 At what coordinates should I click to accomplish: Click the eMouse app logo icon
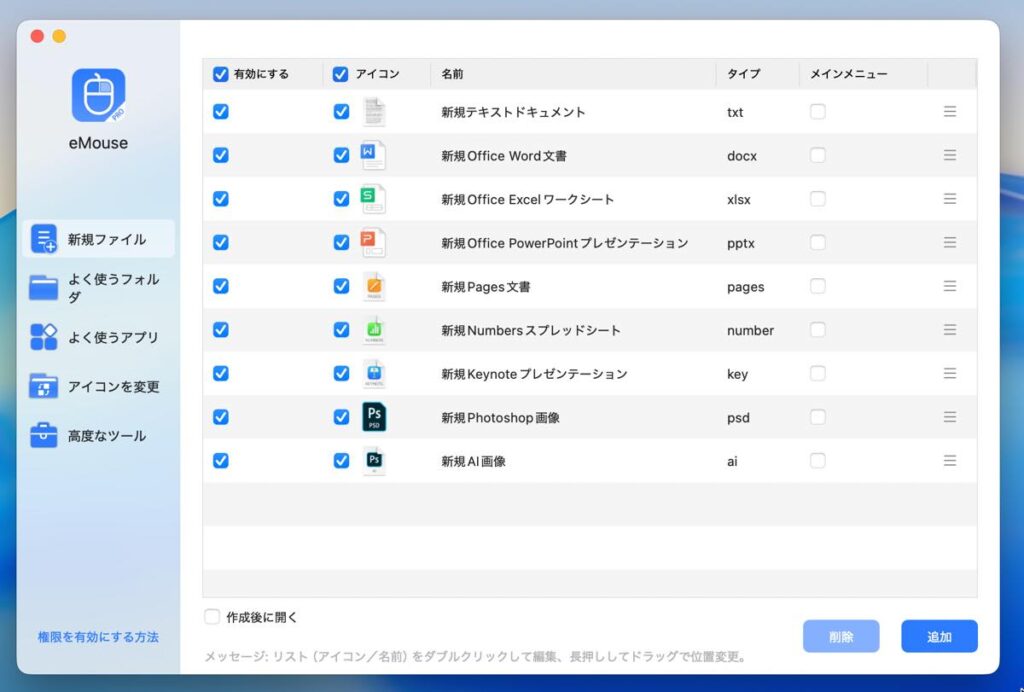click(x=98, y=95)
